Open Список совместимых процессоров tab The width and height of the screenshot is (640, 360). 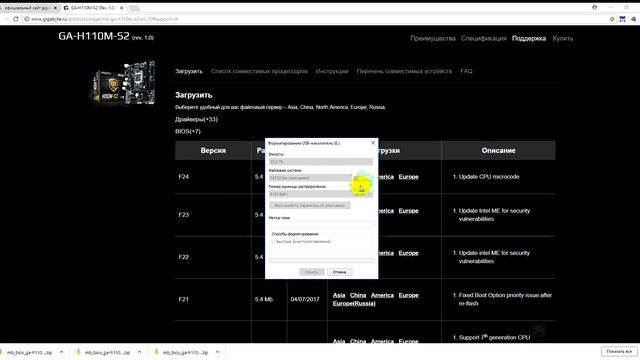coord(259,71)
